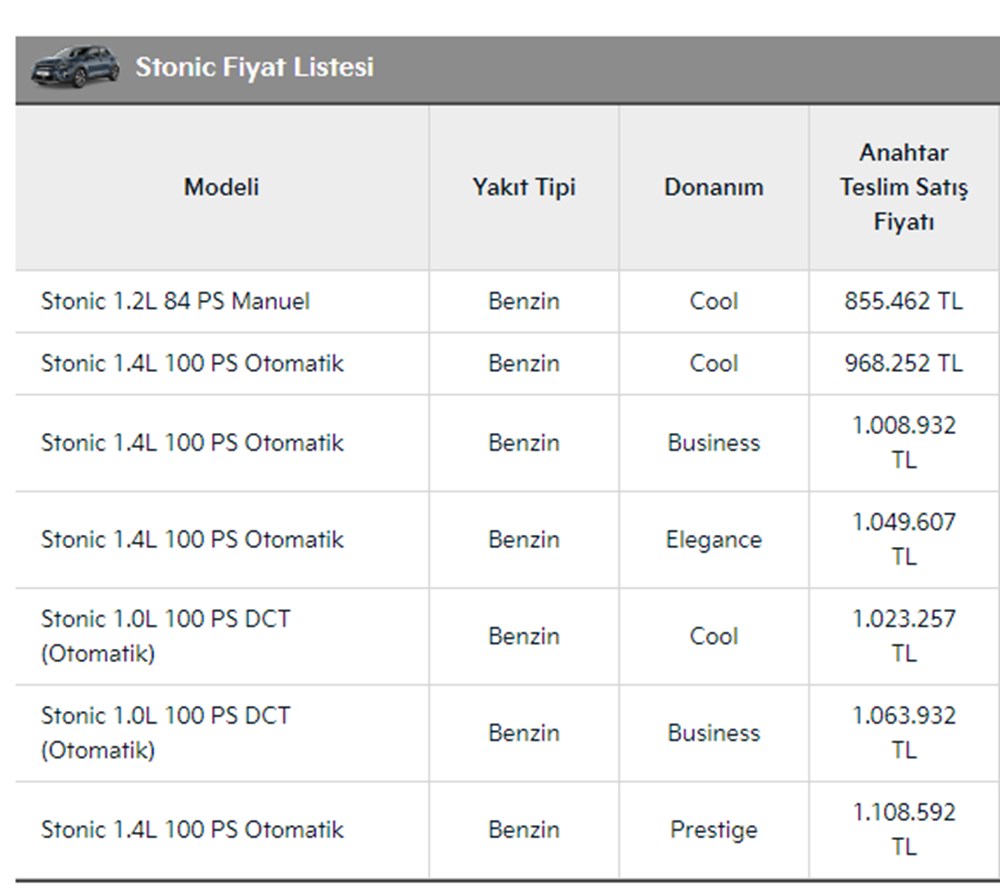Select the 1.023.257 TL price cell
Screen dimensions: 1000x893
904,636
